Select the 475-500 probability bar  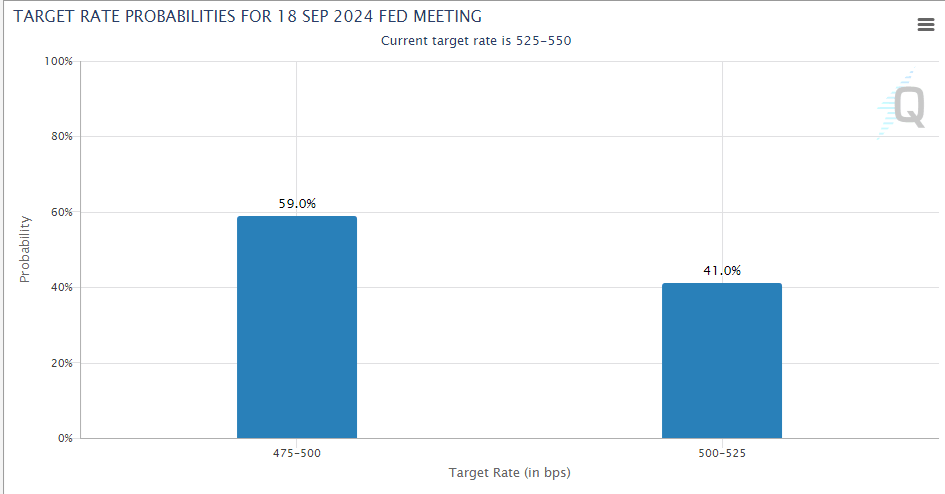pos(297,327)
